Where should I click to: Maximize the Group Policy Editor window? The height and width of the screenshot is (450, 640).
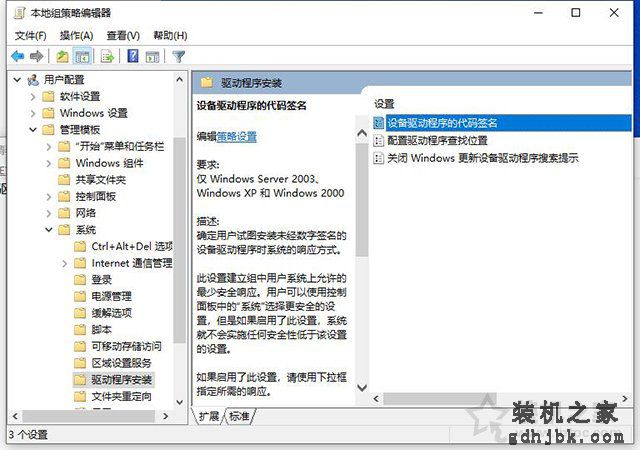(576, 13)
